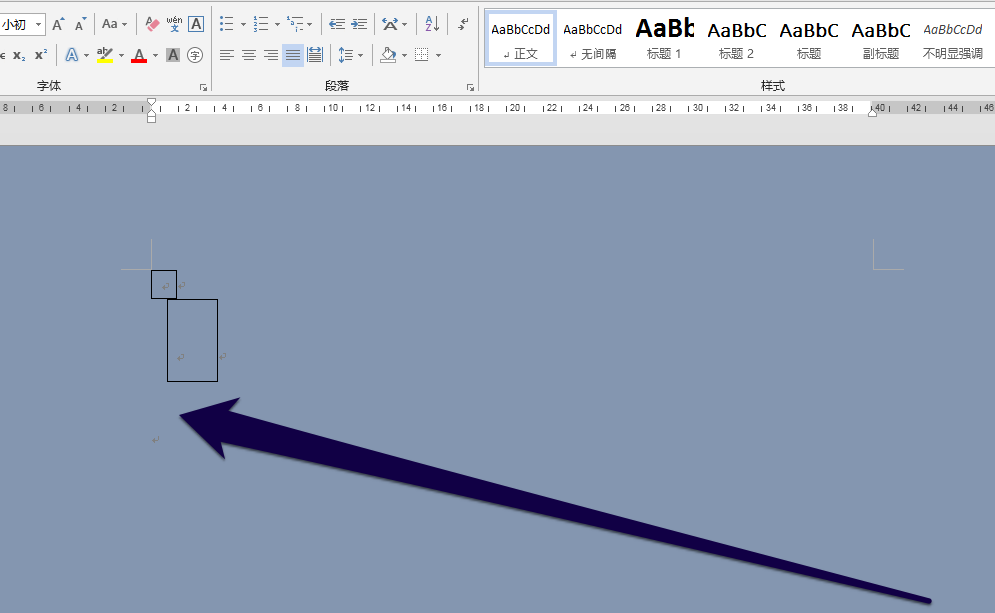Screen dimensions: 995x613
Task: Toggle superscript formatting
Action: click(41, 55)
